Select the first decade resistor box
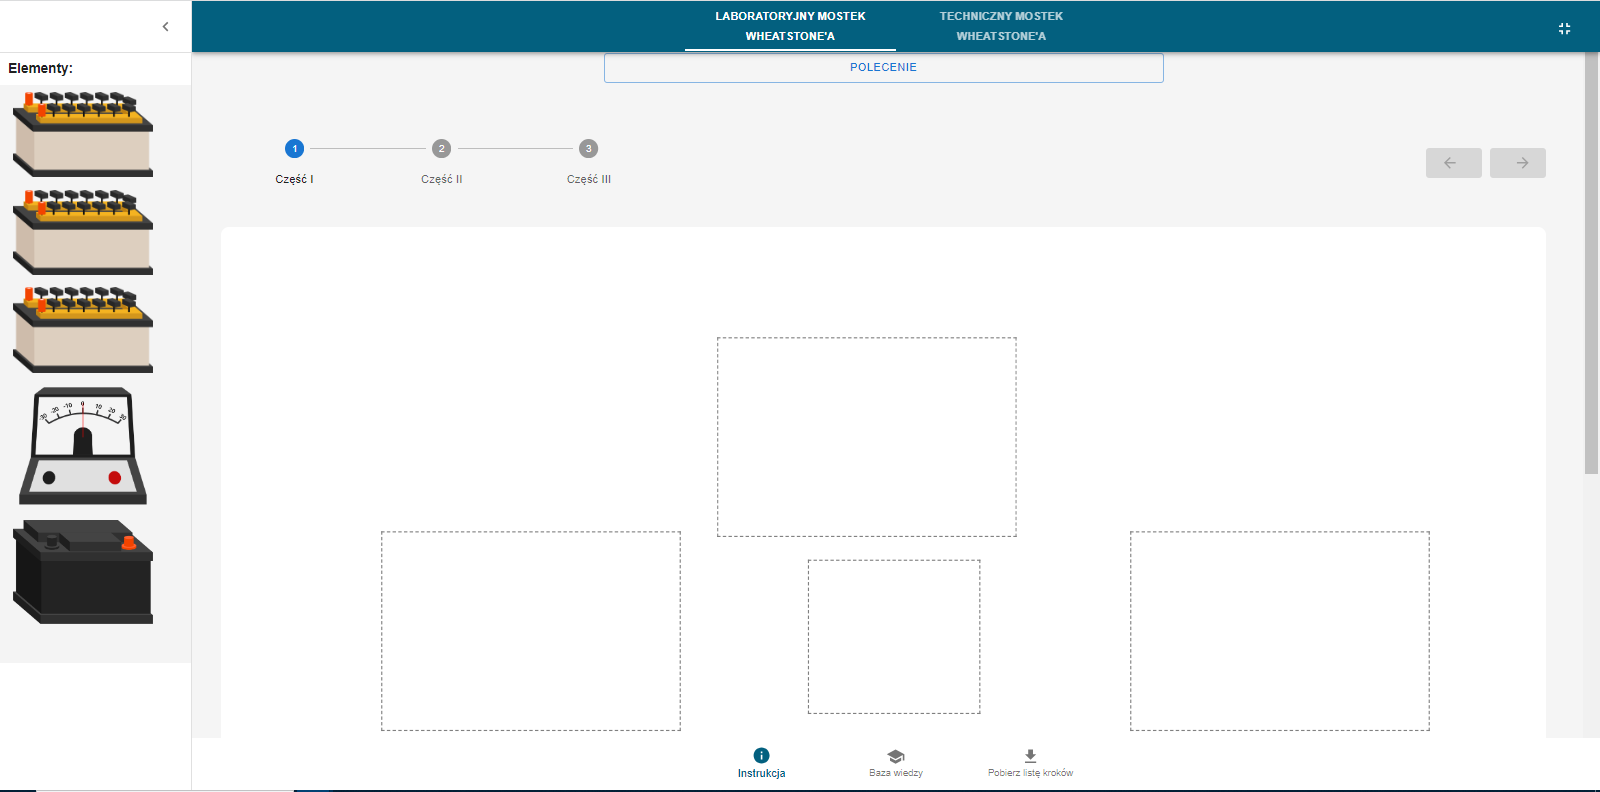This screenshot has height=792, width=1600. (83, 134)
